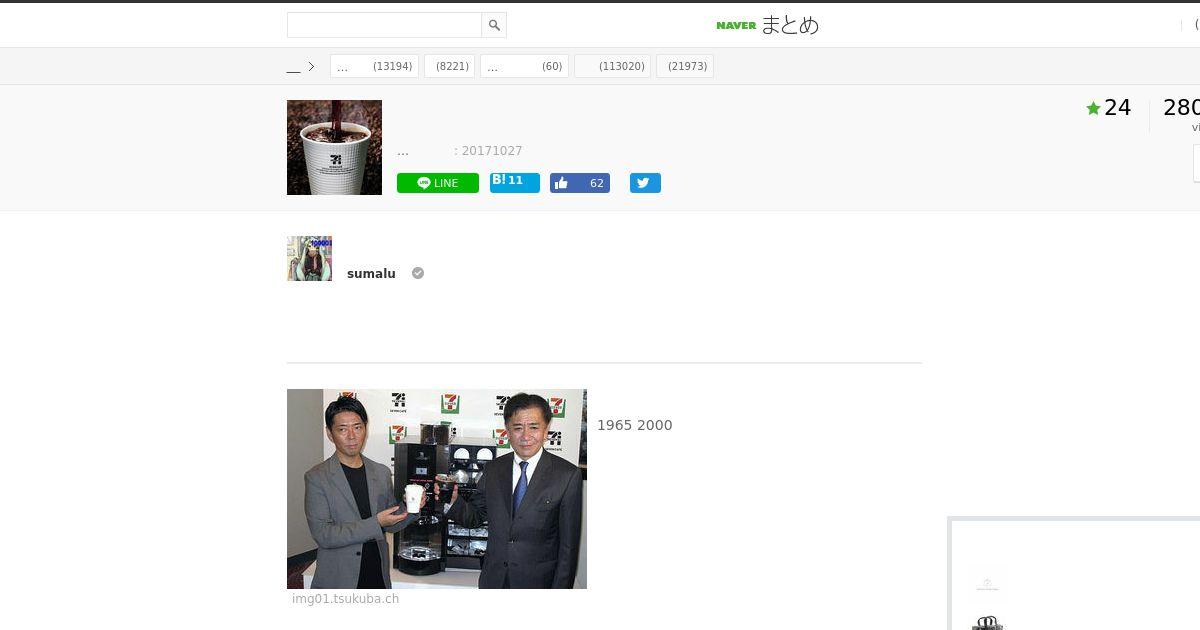
Task: Click the Hatena bookmark B! 11 button
Action: pyautogui.click(x=515, y=182)
